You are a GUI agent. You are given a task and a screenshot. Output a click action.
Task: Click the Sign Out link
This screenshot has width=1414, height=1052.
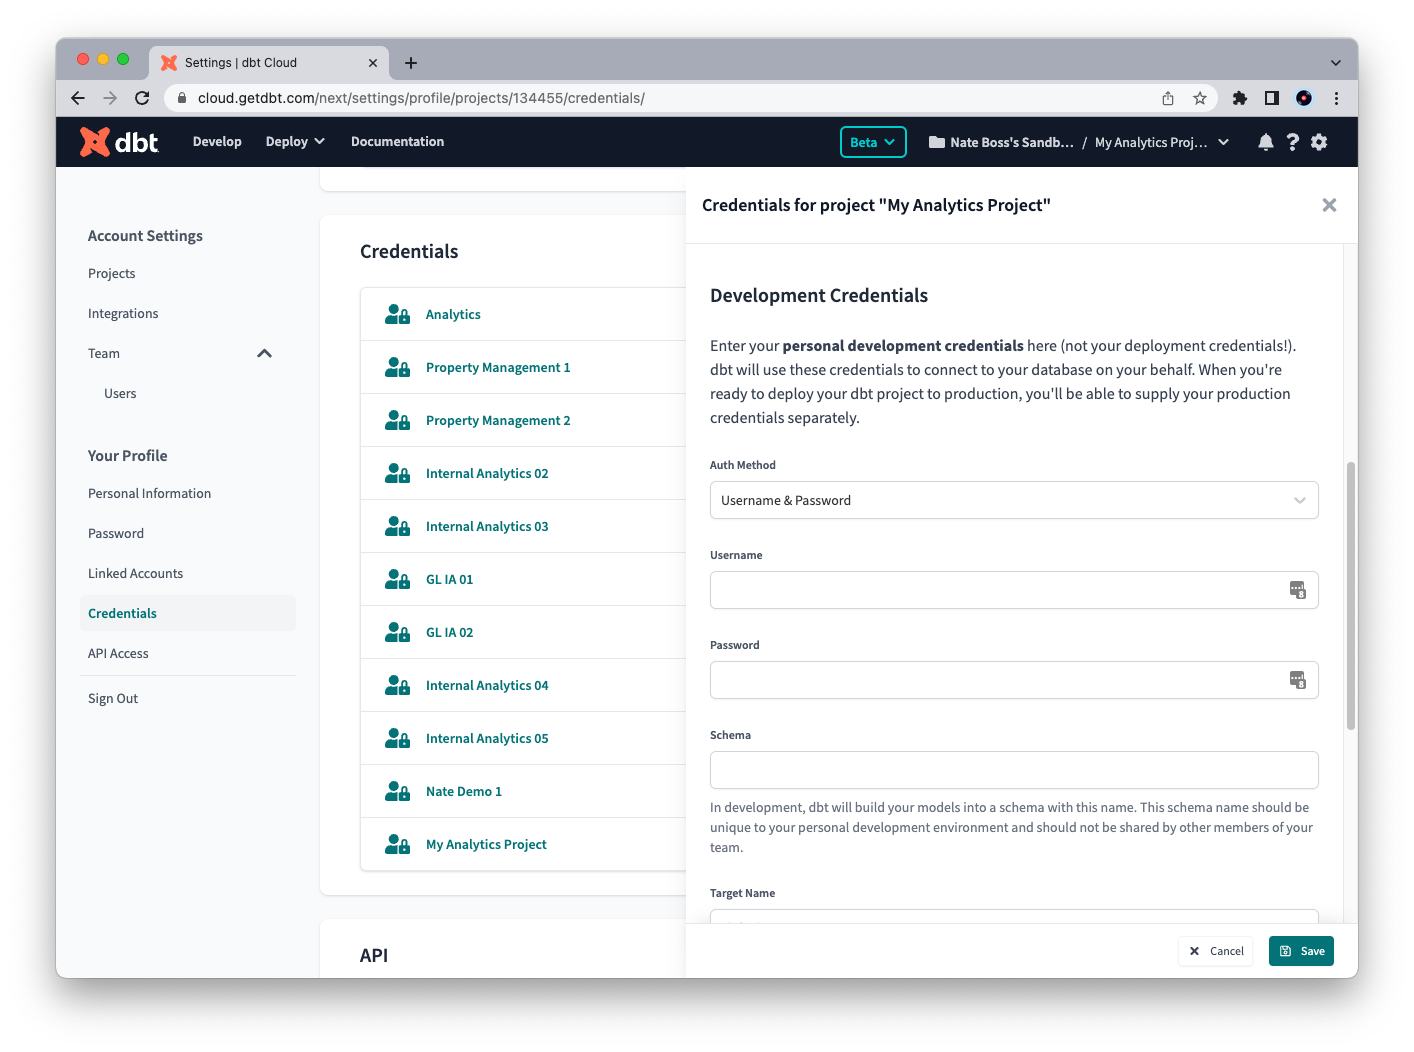point(112,697)
